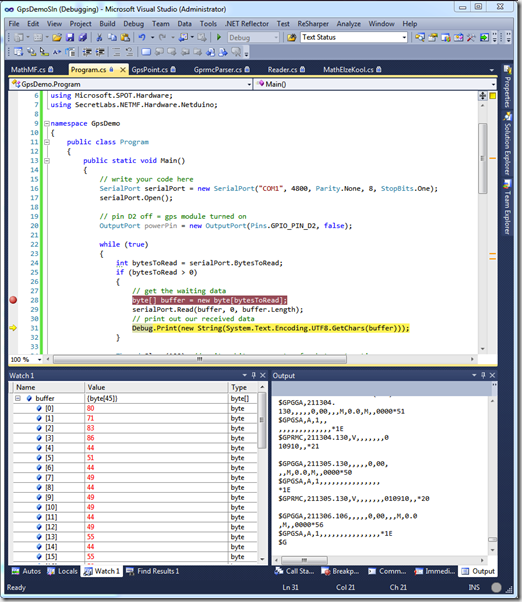Collapse the namespace GpsDemo code block
This screenshot has width=522, height=602.
pyautogui.click(x=46, y=123)
